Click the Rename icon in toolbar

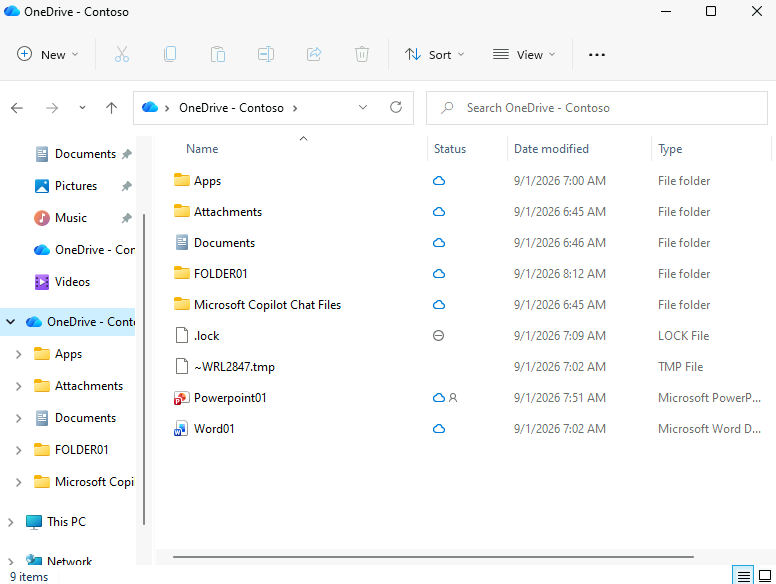(x=266, y=54)
